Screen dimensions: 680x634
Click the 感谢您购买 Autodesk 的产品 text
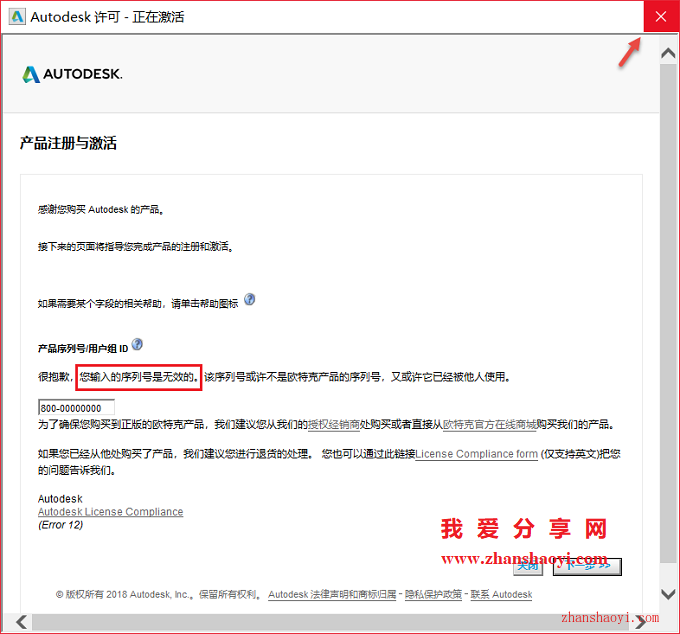(x=101, y=210)
